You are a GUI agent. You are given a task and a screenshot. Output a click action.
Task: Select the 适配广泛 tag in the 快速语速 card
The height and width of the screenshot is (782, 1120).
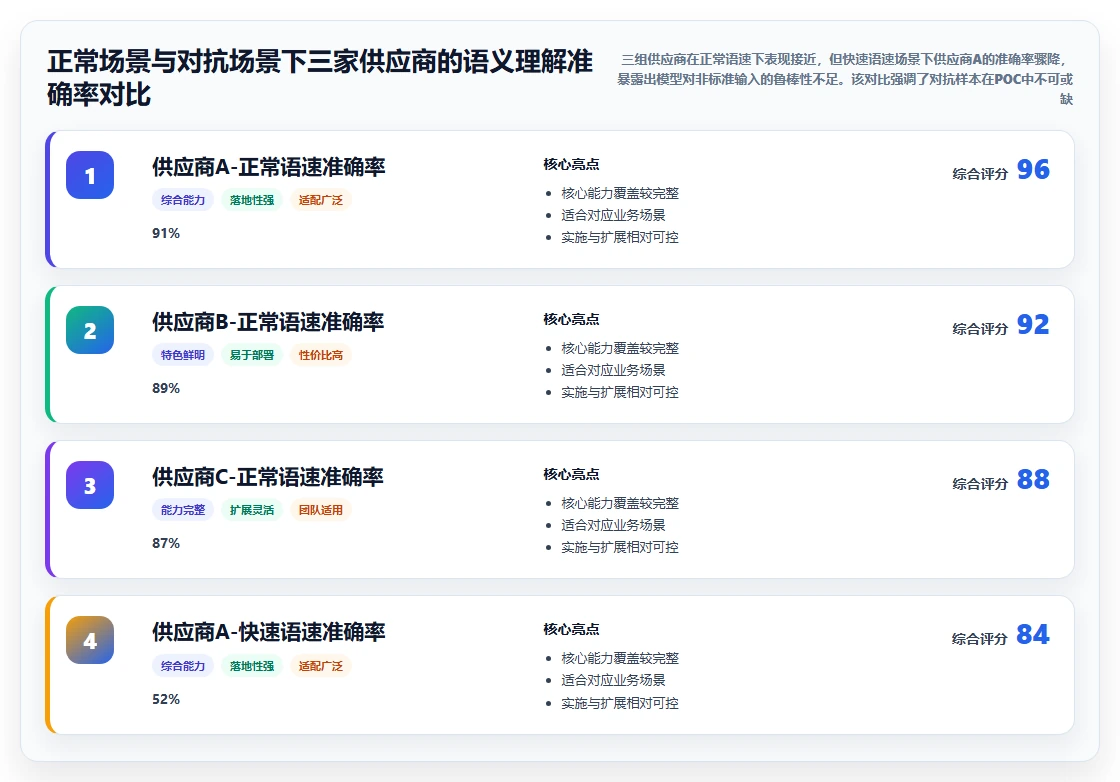(321, 666)
